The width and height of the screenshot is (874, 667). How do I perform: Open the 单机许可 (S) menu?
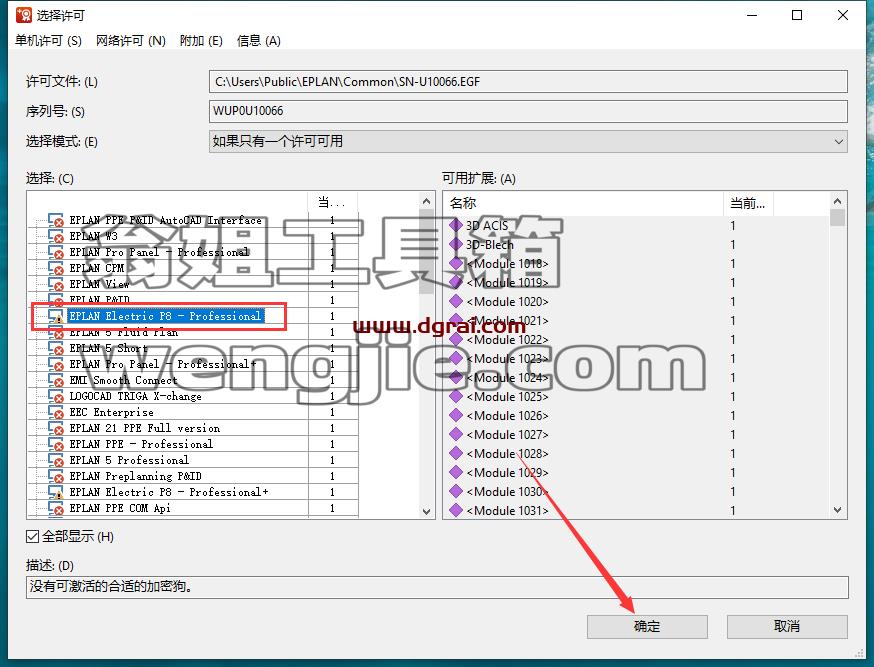coord(48,41)
